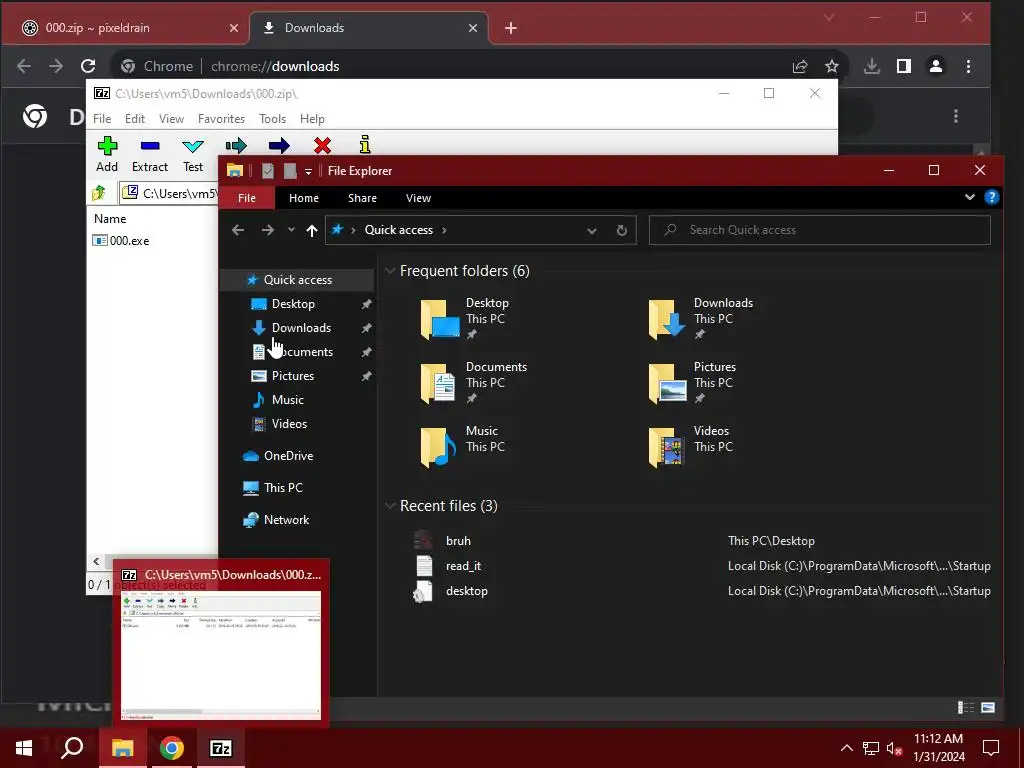Click the 7-Zip Info icon
The height and width of the screenshot is (768, 1024).
click(365, 144)
